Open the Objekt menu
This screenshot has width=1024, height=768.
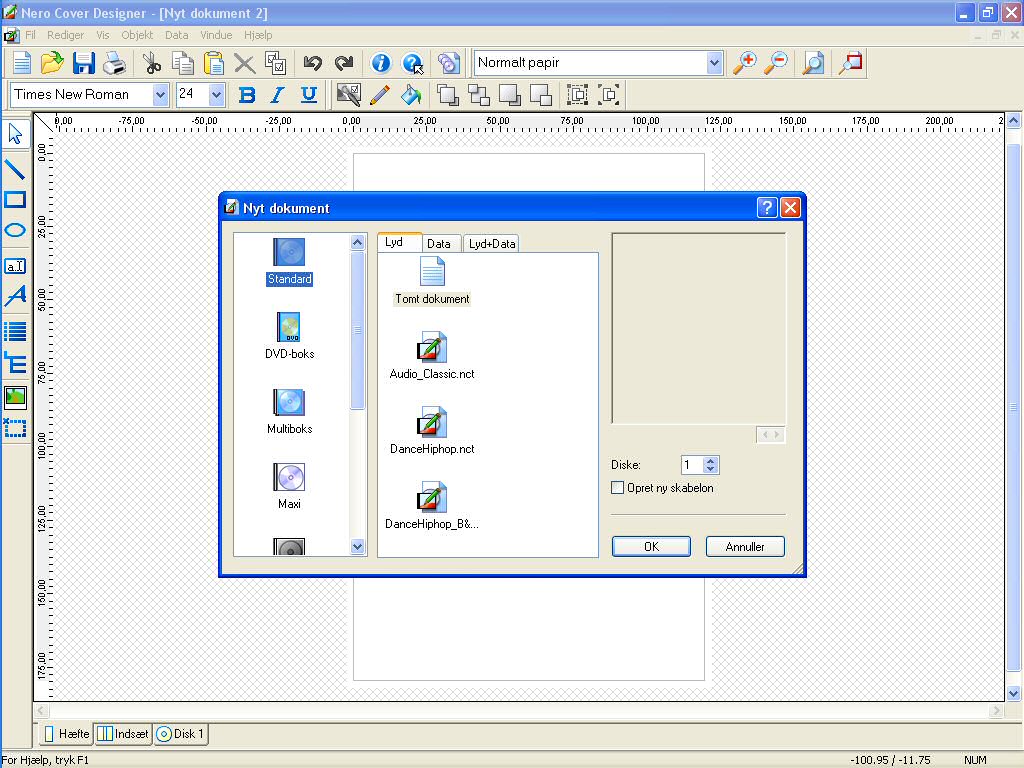coord(137,35)
